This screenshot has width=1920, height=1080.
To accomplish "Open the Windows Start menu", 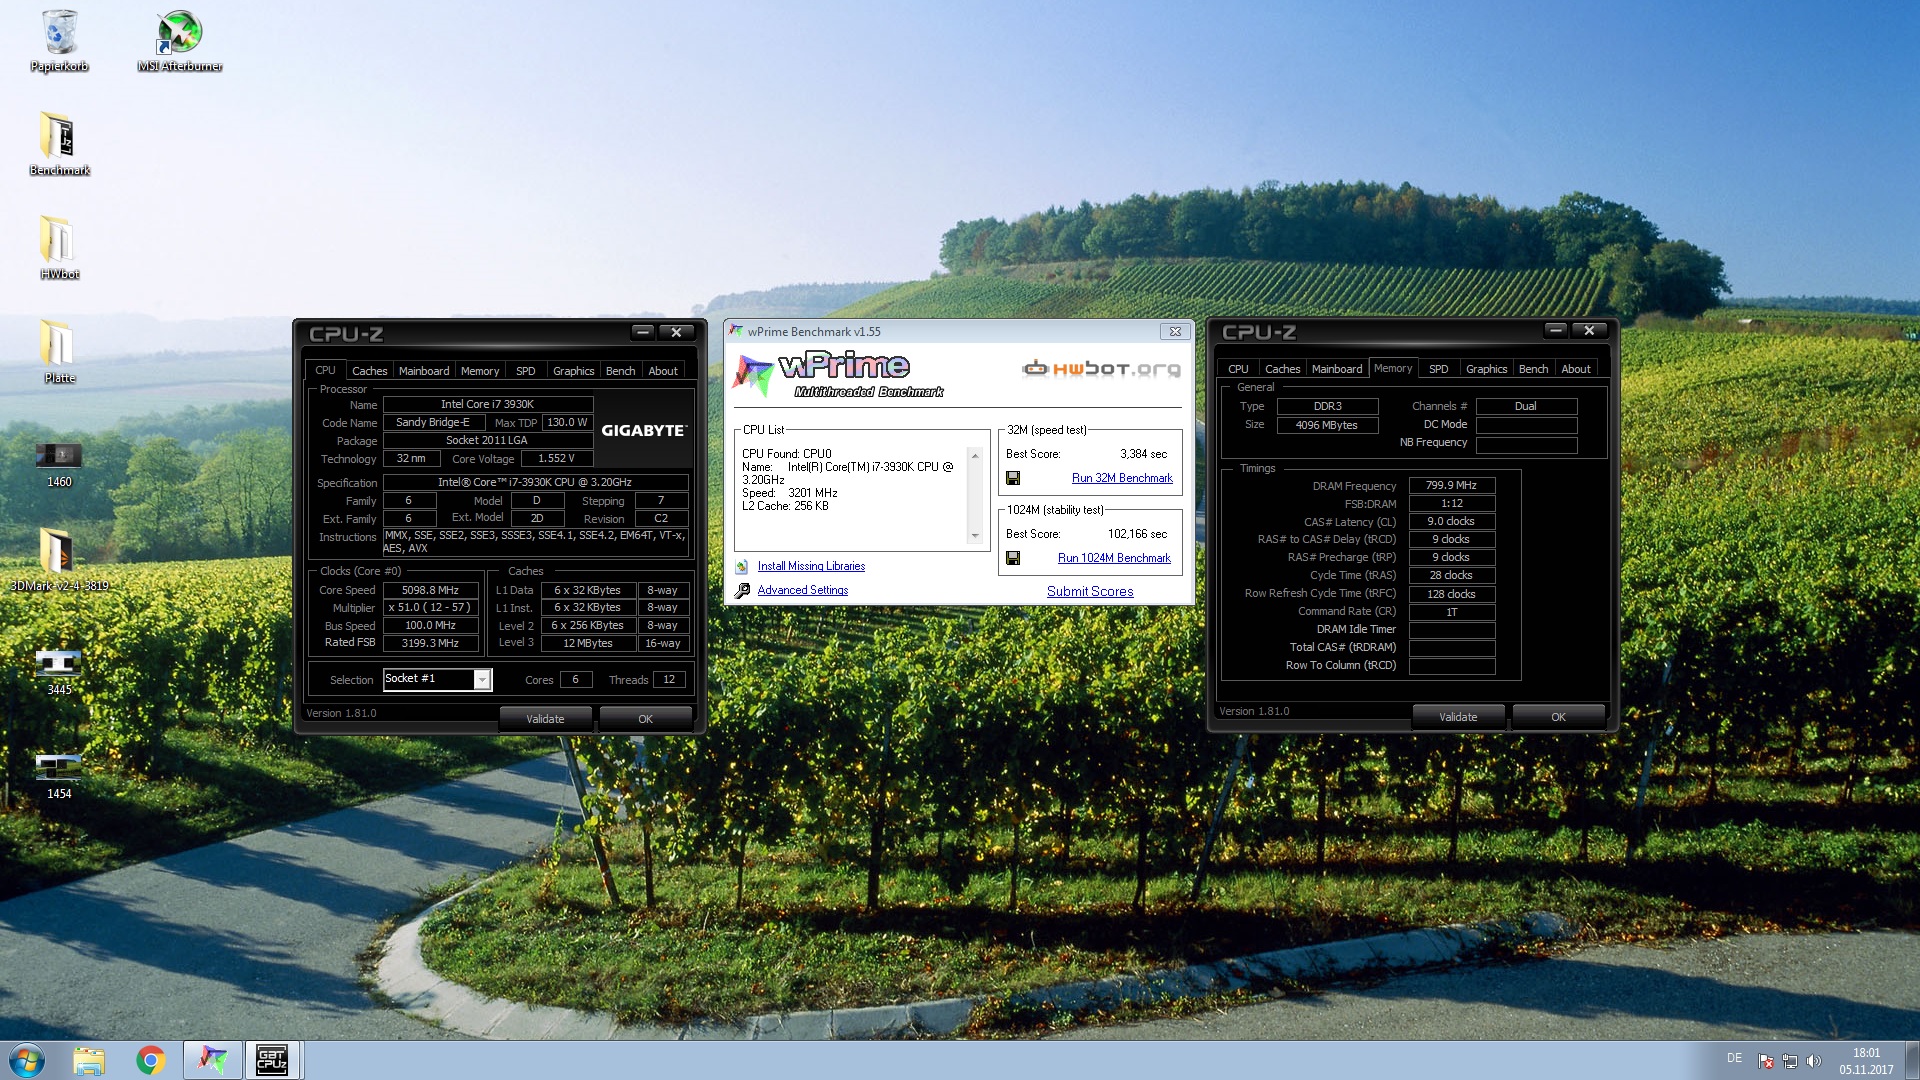I will point(27,1060).
